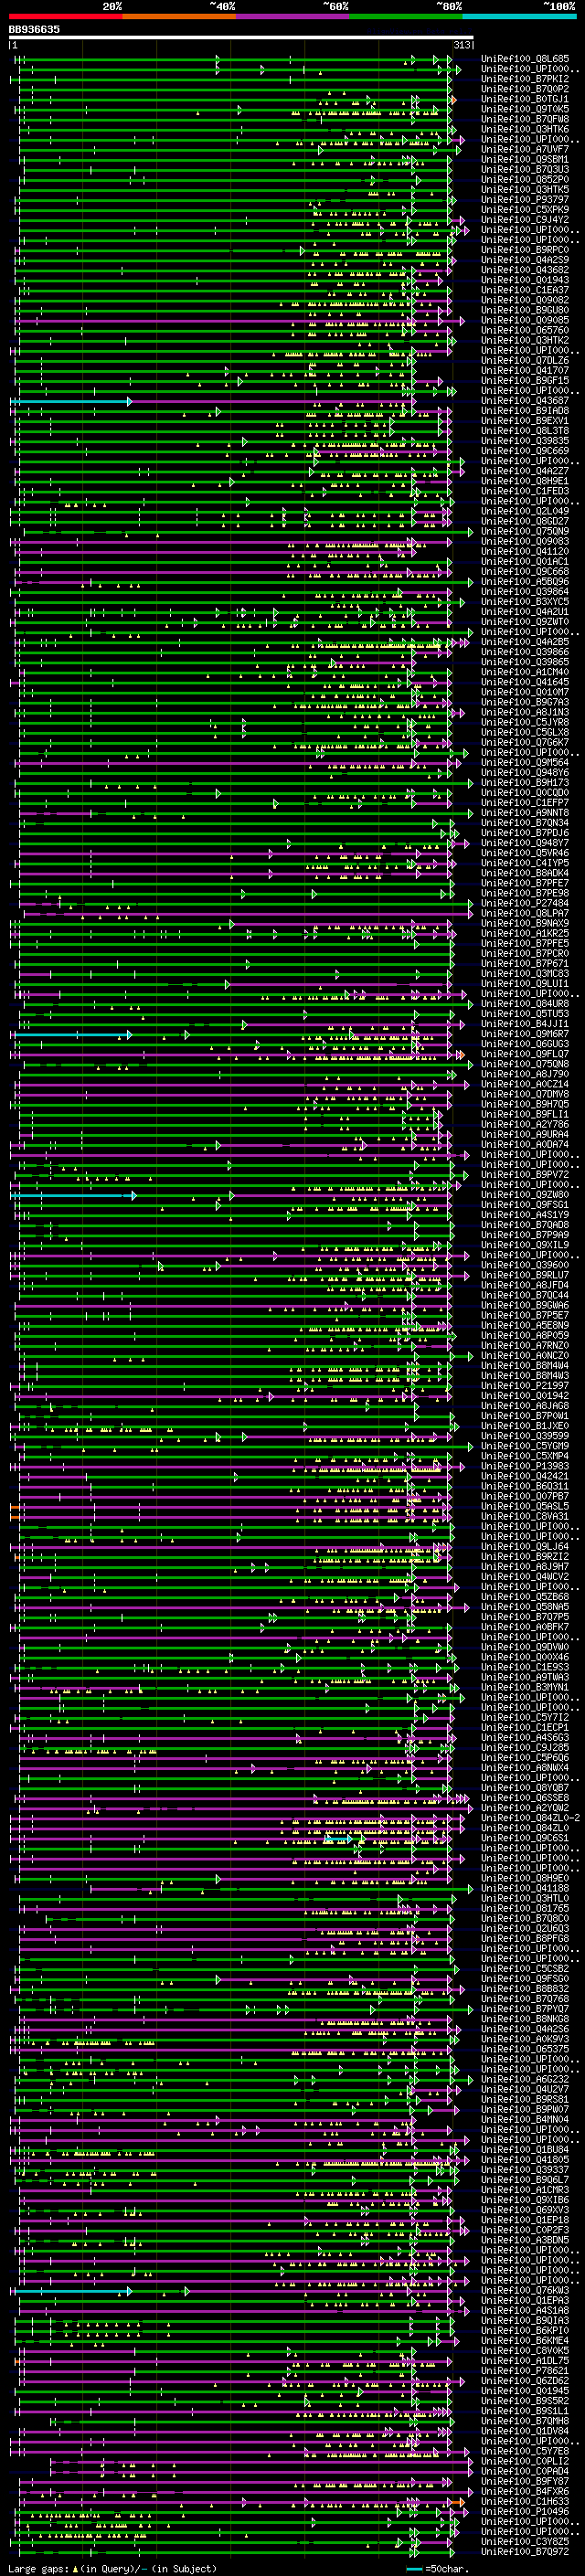Select the query ID BB936635
Viewport: 585px width, 2576px height.
(34, 29)
